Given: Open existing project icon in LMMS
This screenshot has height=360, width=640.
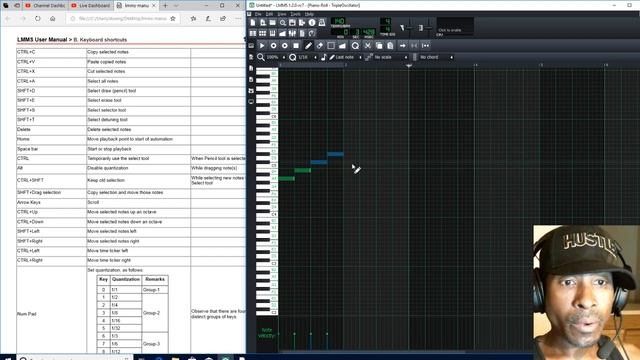Looking at the screenshot, I should pos(273,23).
